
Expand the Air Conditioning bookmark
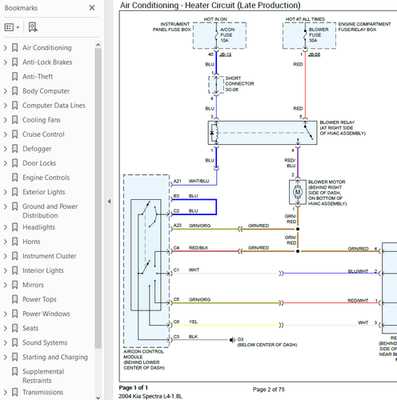coord(5,48)
